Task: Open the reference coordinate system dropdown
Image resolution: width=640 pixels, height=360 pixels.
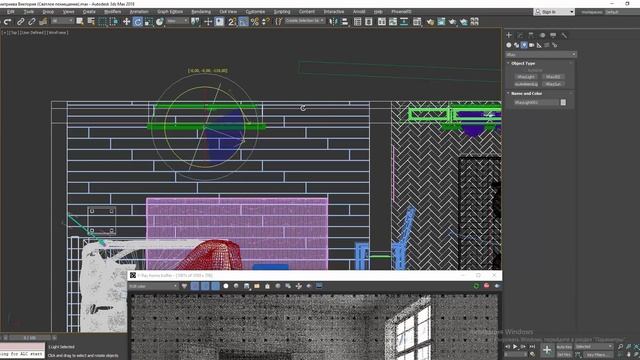Action: pyautogui.click(x=178, y=21)
